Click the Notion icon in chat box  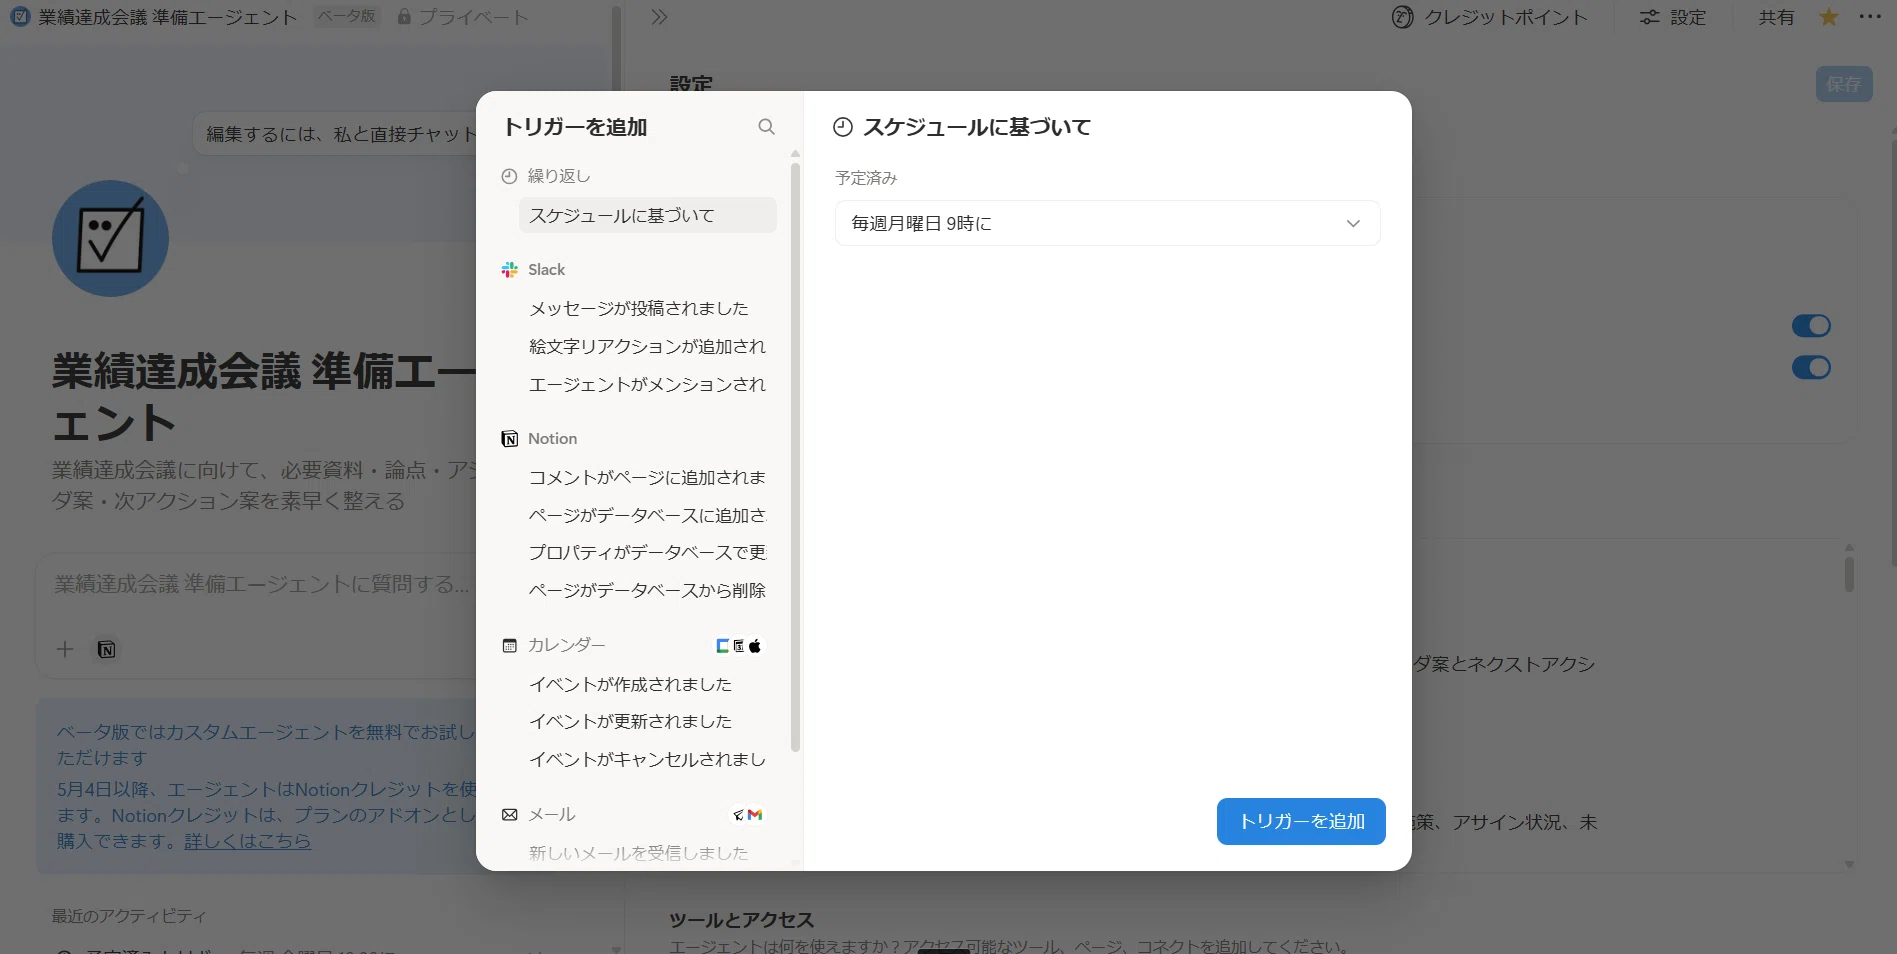pos(107,649)
